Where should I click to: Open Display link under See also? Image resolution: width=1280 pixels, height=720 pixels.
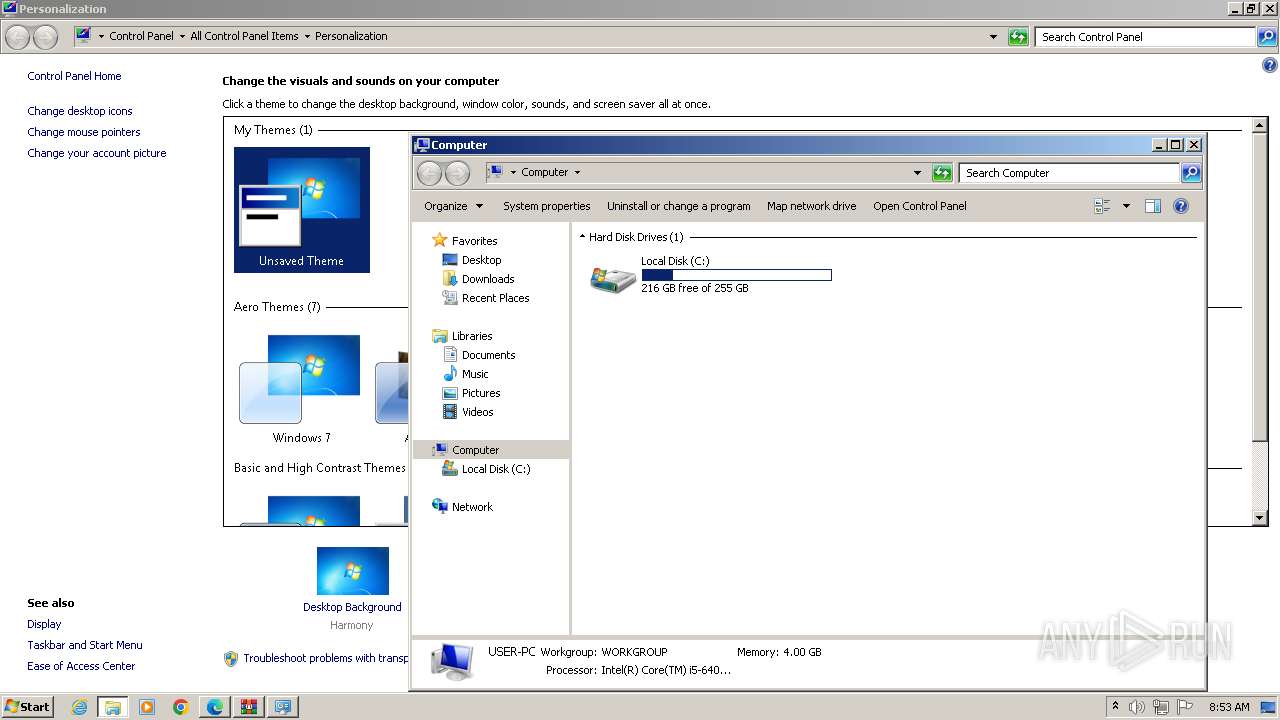coord(44,624)
